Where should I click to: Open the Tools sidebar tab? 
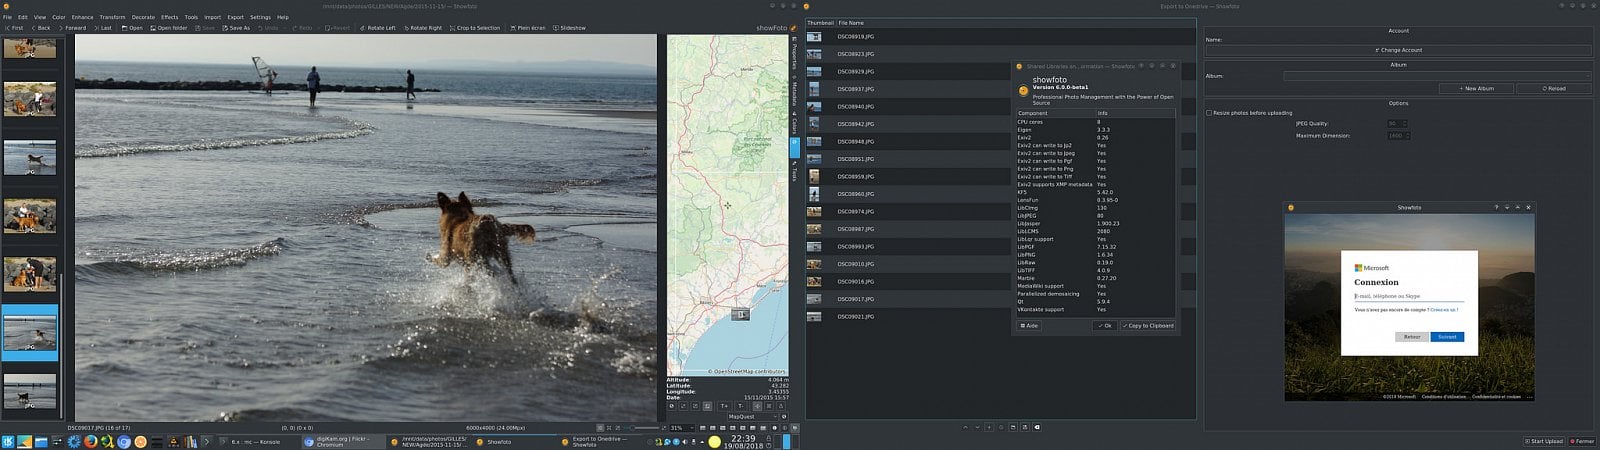click(795, 172)
